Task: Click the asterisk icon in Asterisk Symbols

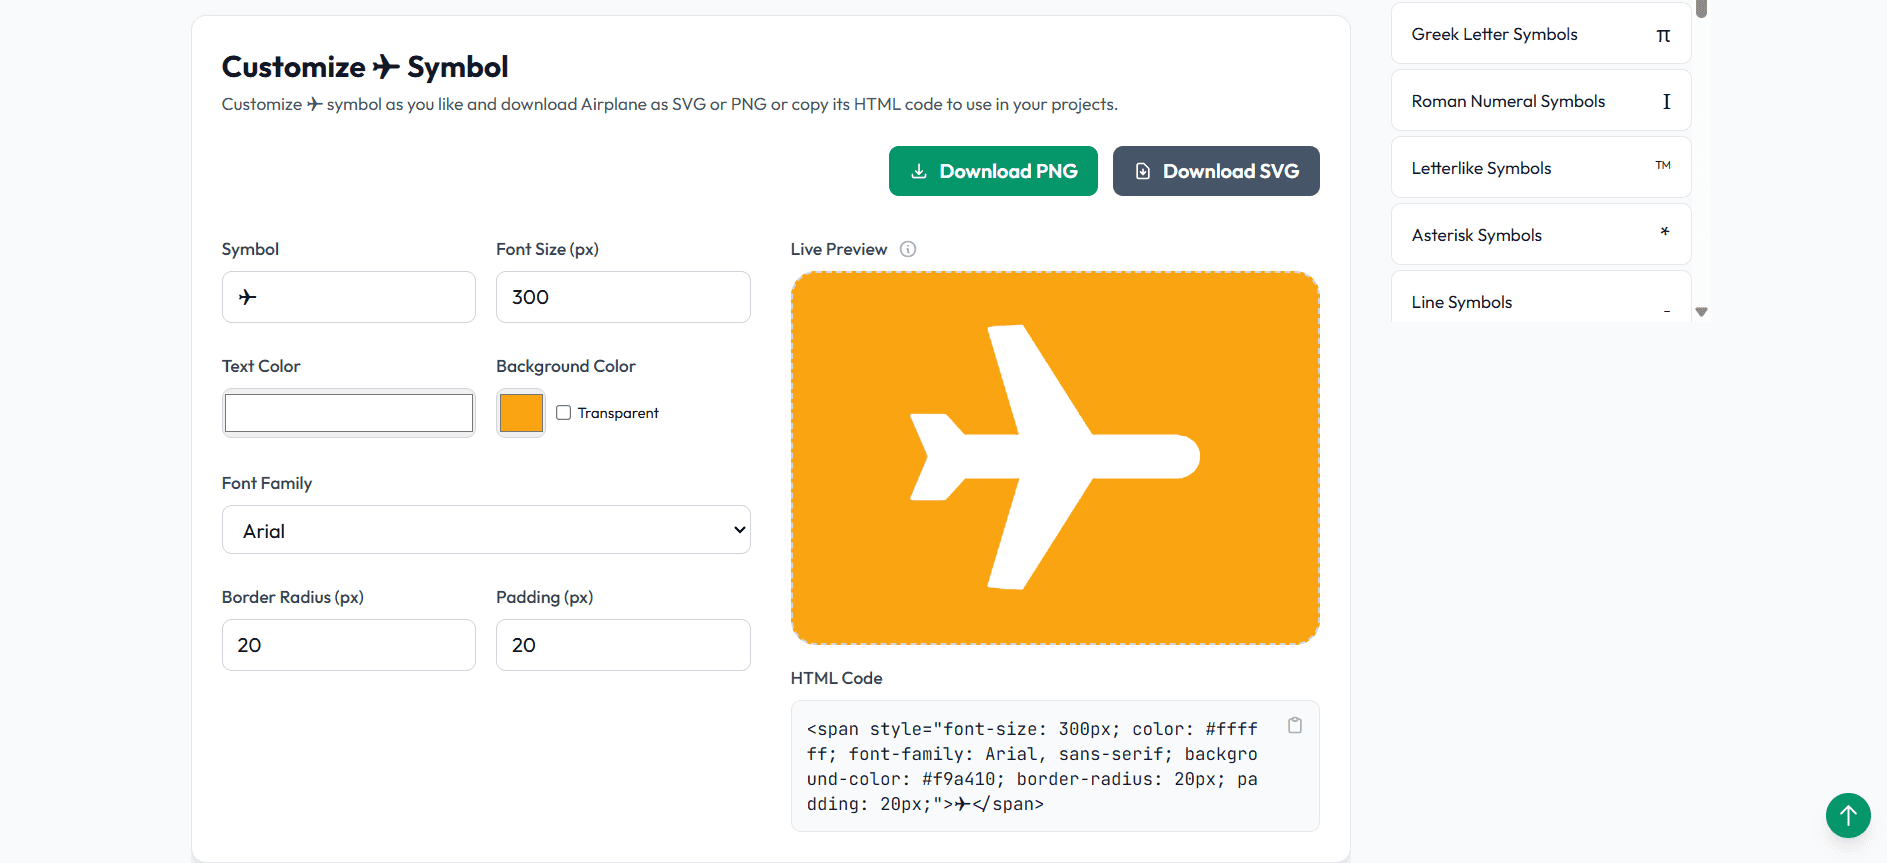Action: click(x=1664, y=233)
